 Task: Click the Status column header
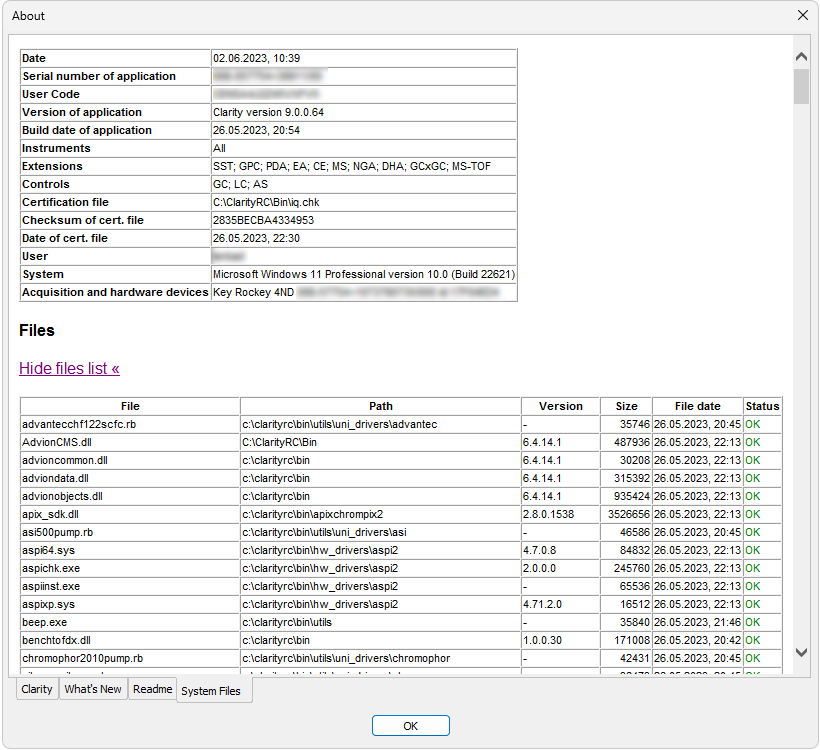coord(762,406)
